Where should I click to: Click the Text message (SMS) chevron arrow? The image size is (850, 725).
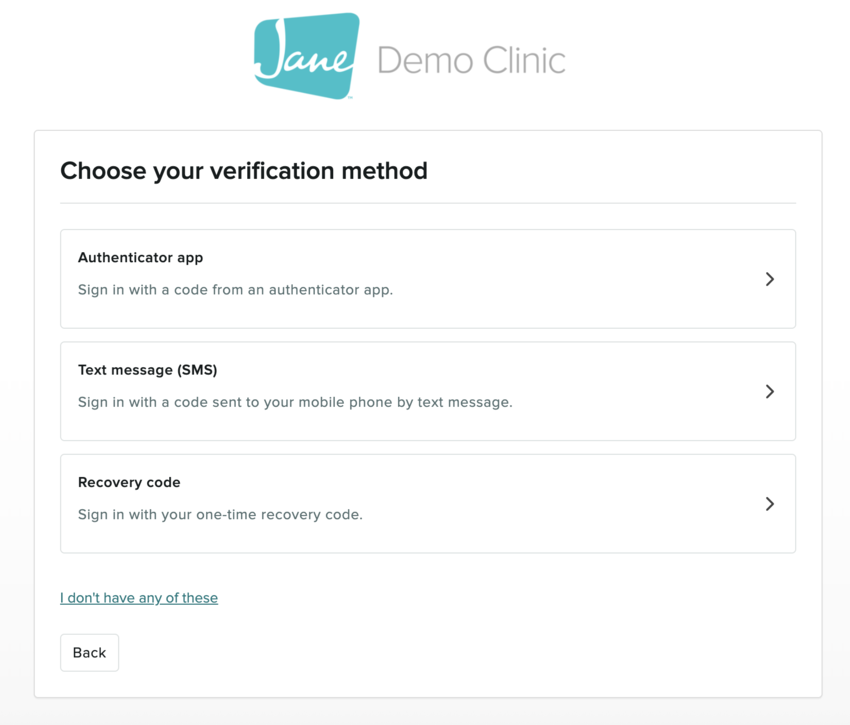pos(769,391)
